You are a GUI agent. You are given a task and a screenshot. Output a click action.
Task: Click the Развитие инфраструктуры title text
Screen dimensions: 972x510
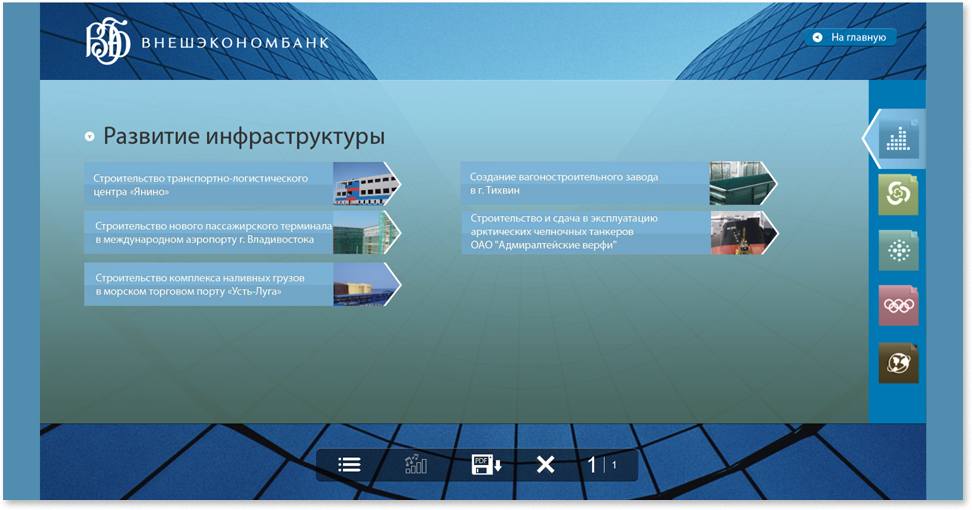click(244, 136)
